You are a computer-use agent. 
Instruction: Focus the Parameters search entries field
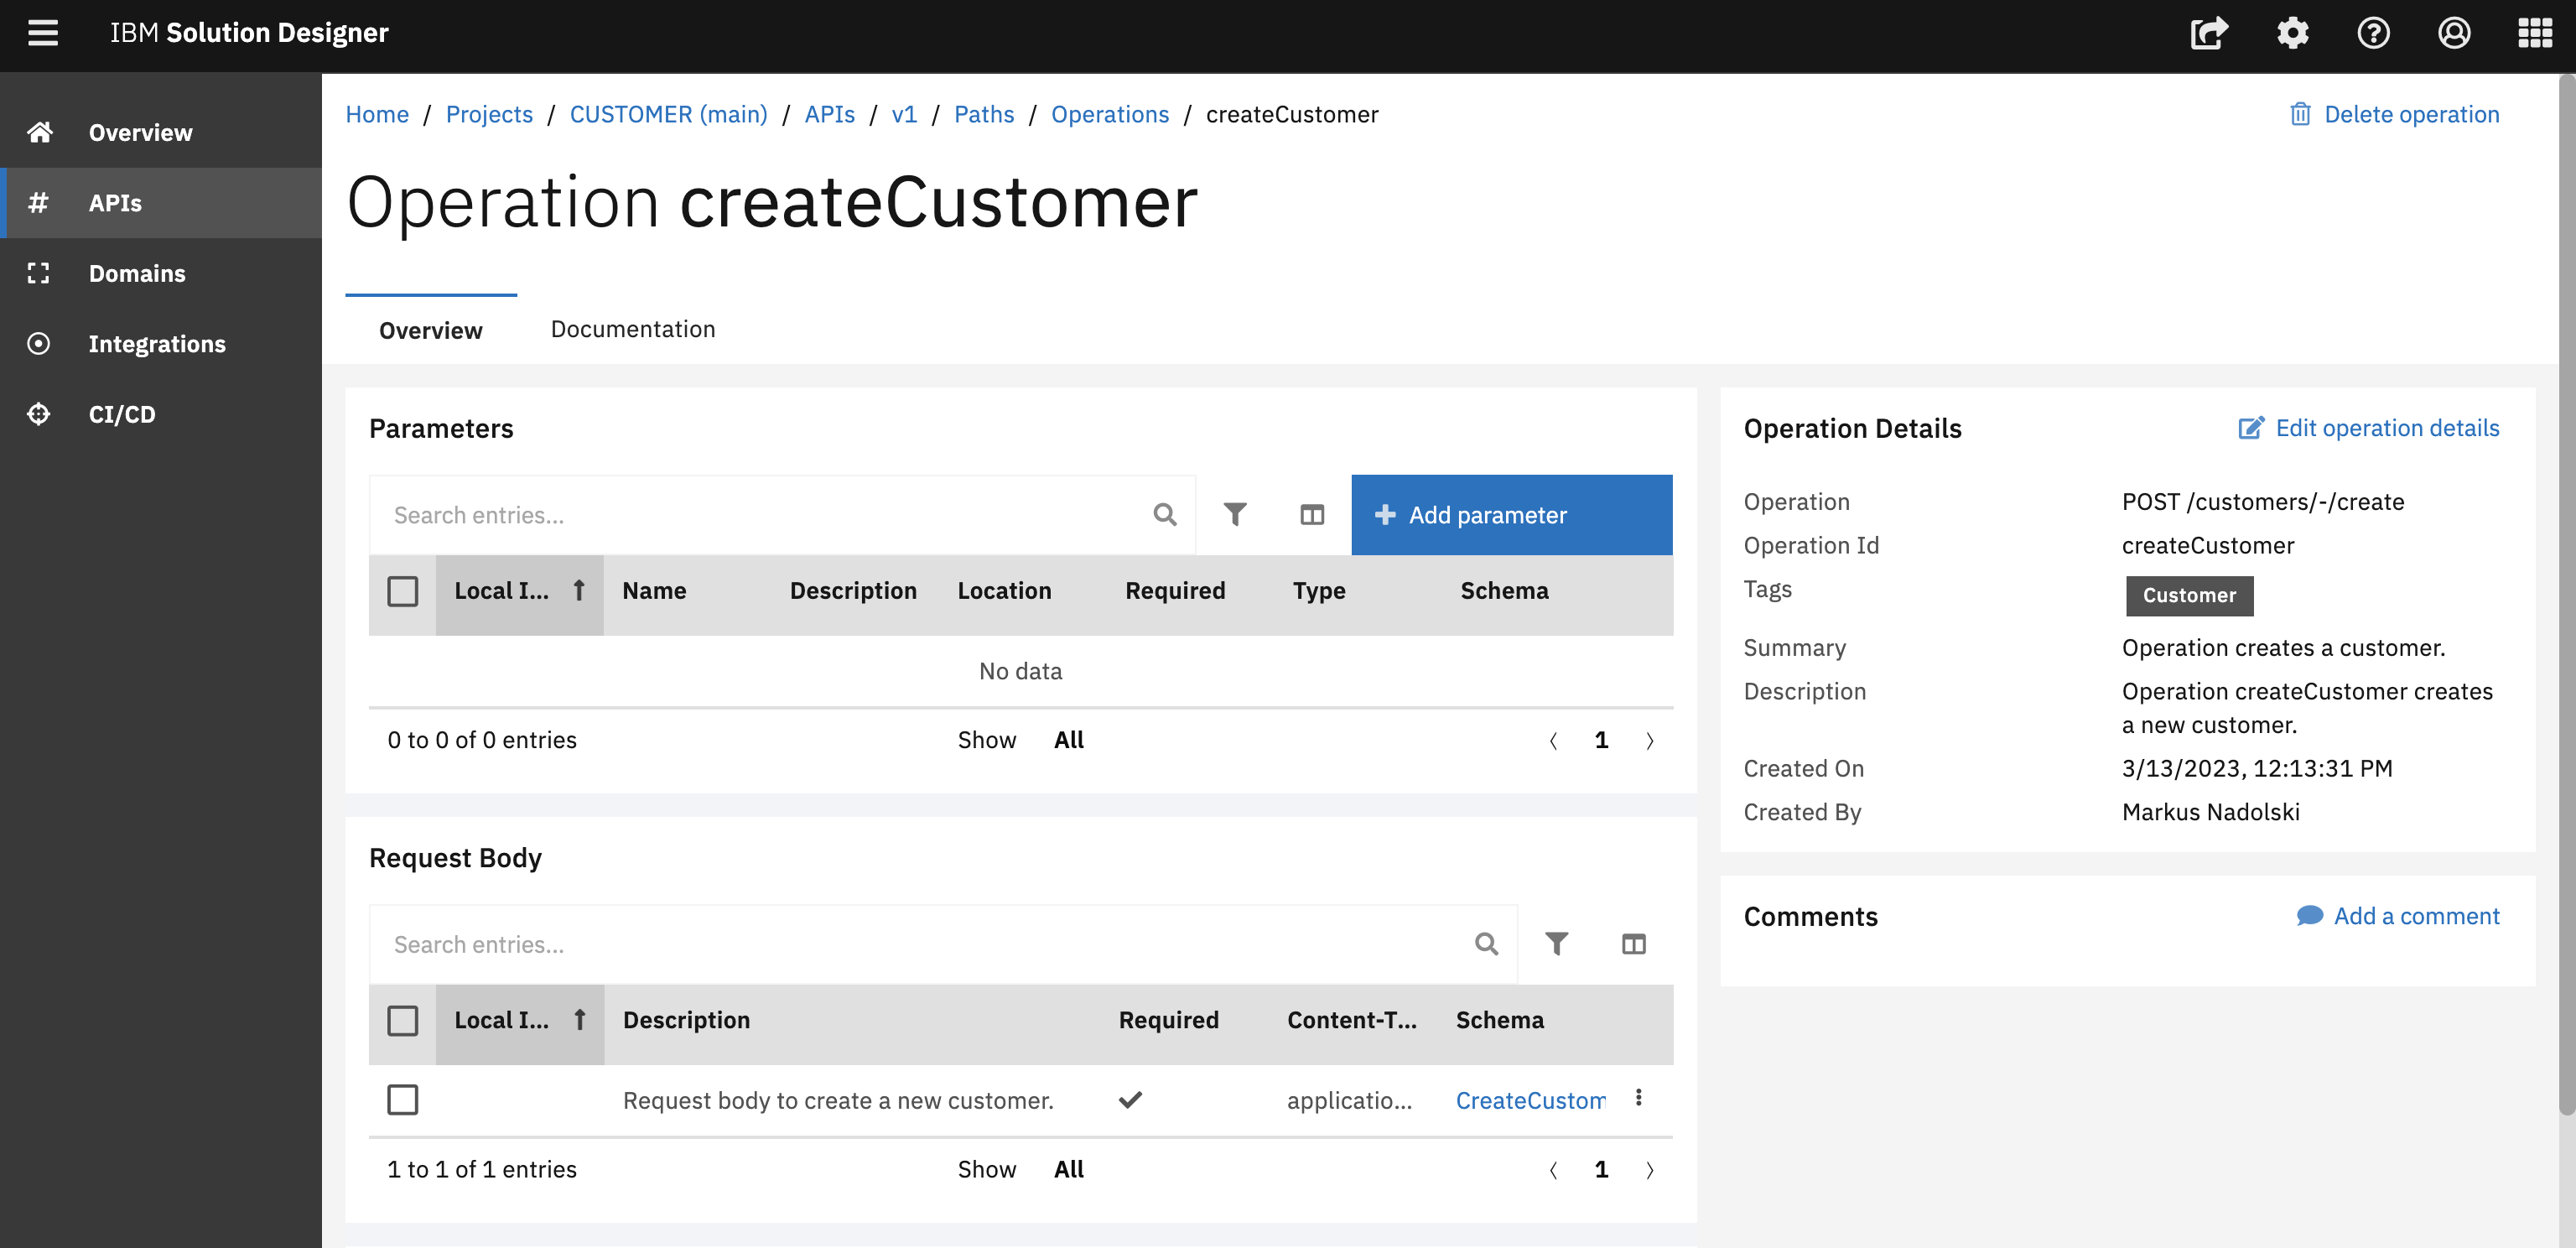coord(760,514)
